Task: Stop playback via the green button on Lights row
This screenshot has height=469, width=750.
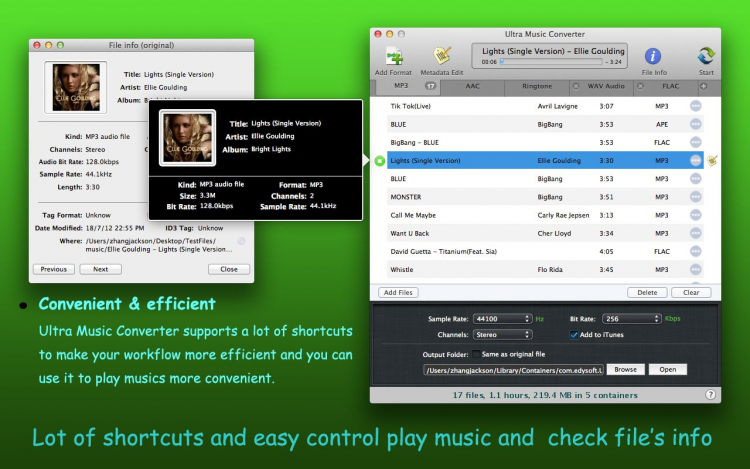Action: [379, 161]
